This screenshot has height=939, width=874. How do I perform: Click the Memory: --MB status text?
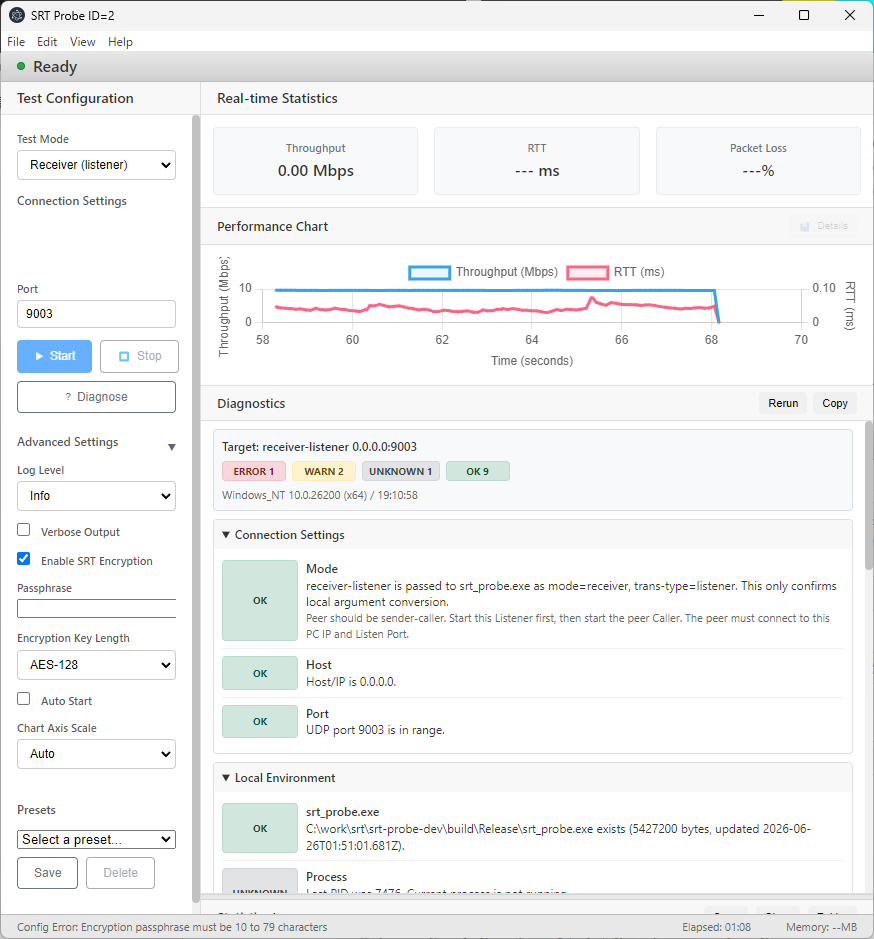[821, 928]
